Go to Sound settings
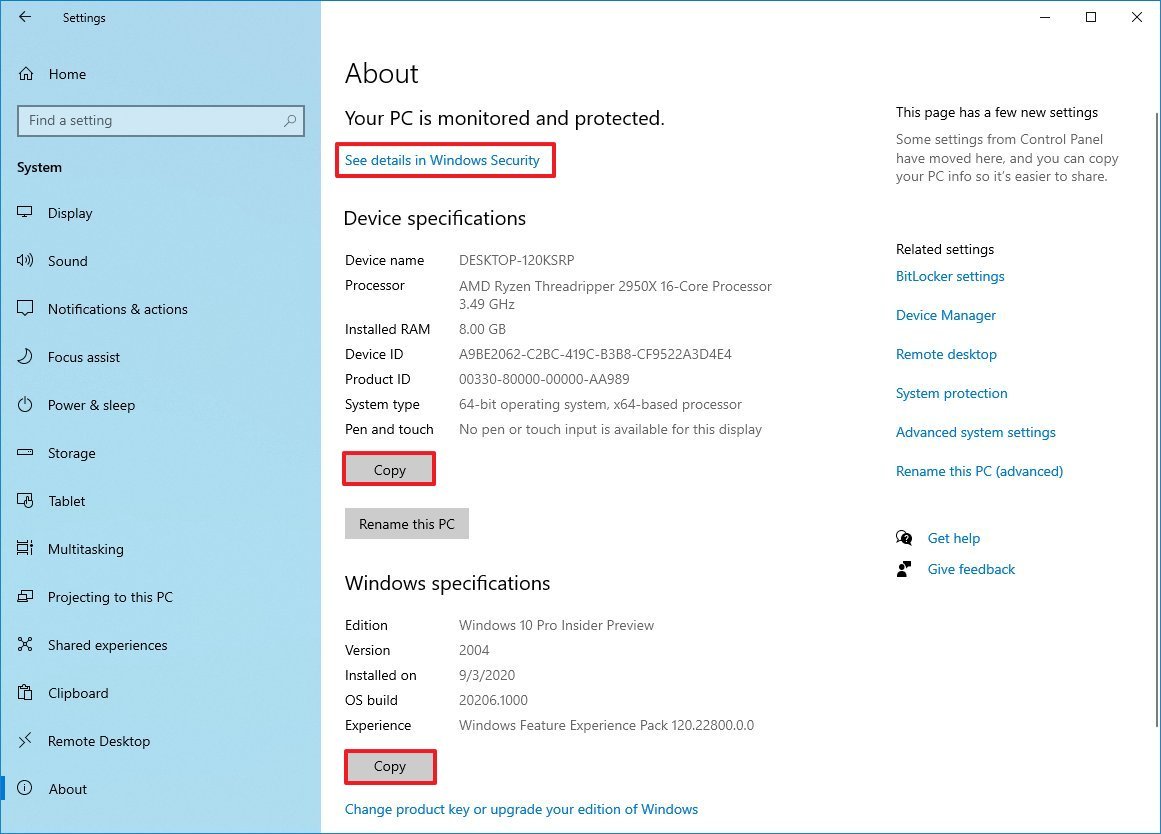This screenshot has height=834, width=1161. coord(67,261)
